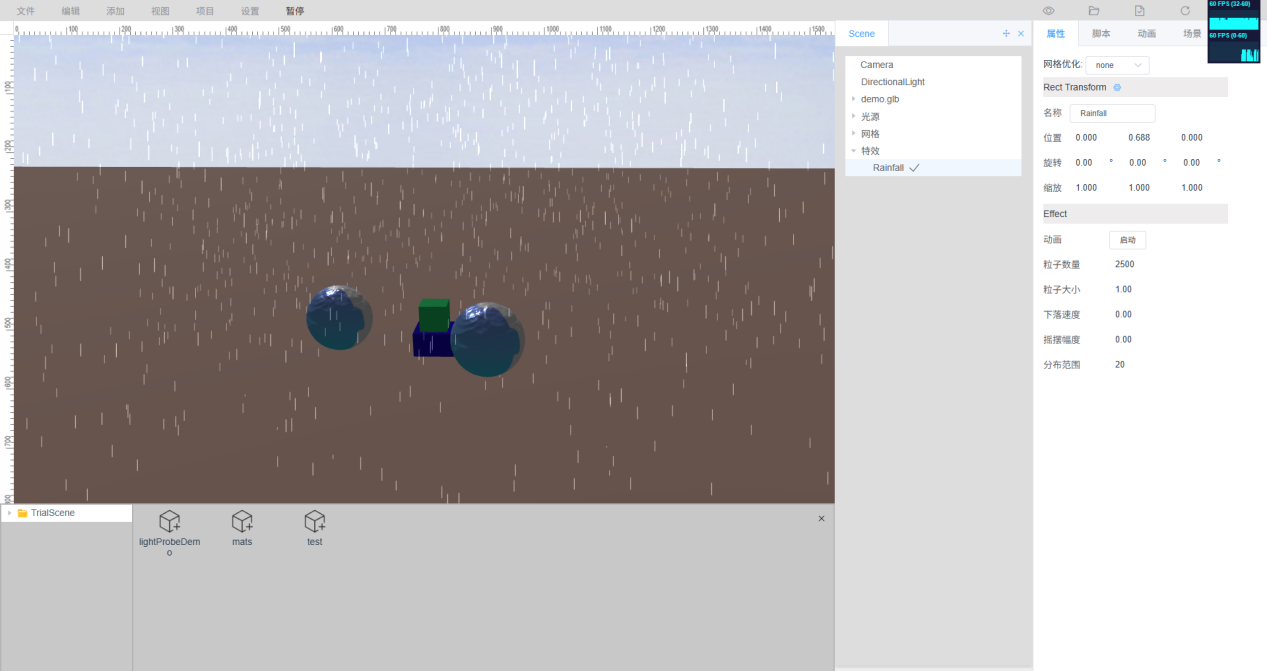Click the eye preview icon in top toolbar
Screen dimensions: 1267x671
[x=1049, y=11]
